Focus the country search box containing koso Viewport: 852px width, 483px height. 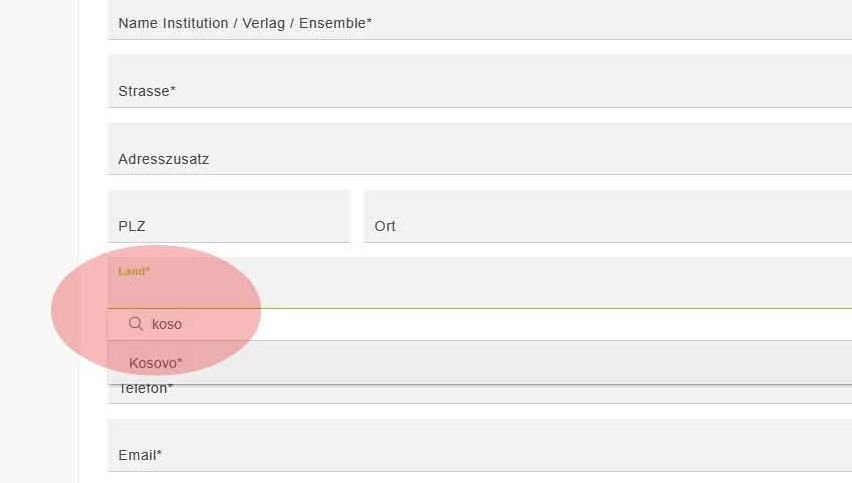tap(480, 324)
